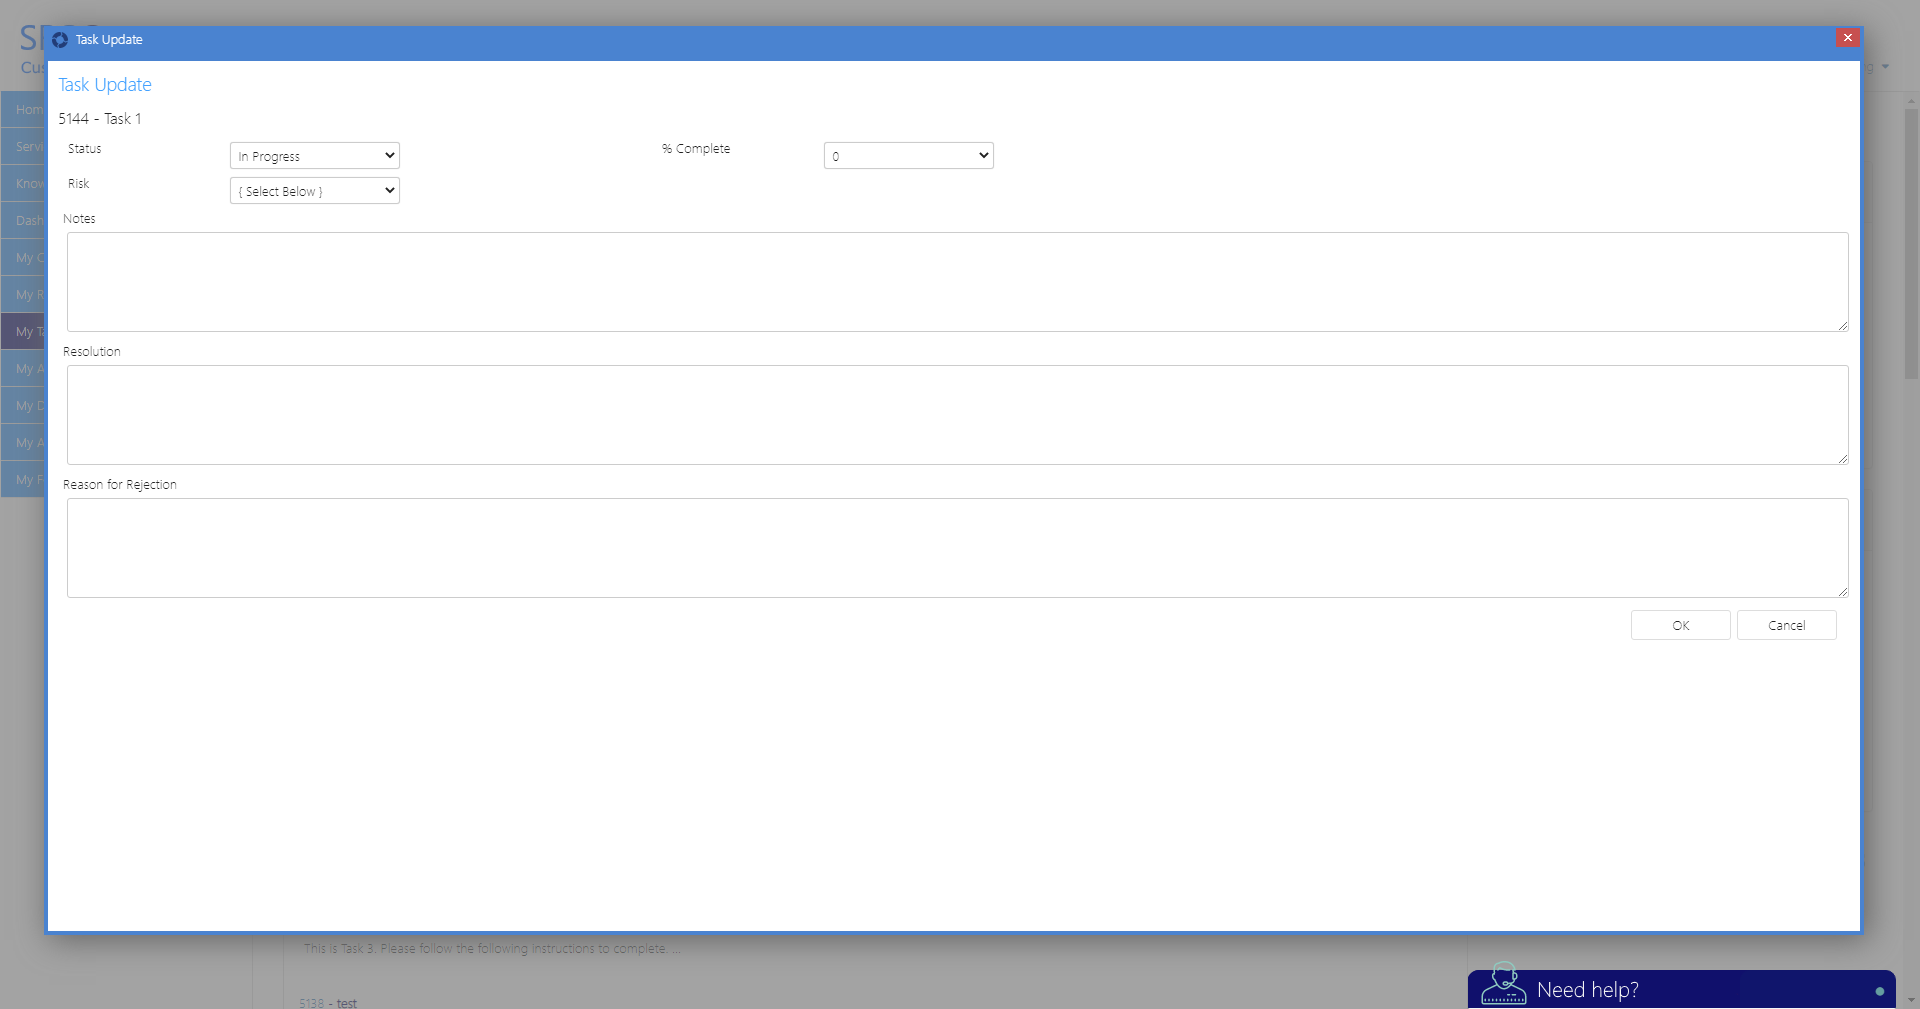Screen dimensions: 1920x1009
Task: Close the Task Update dialog with red X
Action: pos(1847,38)
